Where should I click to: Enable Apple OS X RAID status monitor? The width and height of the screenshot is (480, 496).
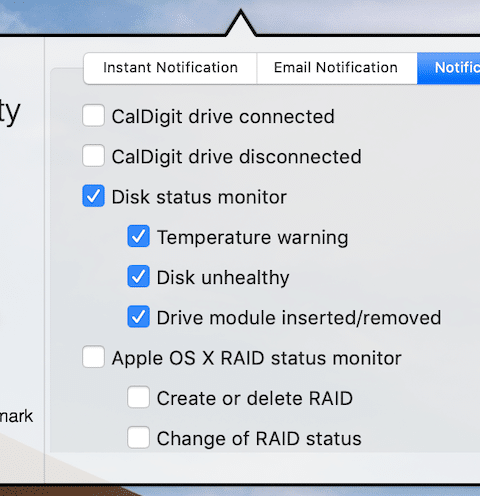(x=93, y=357)
